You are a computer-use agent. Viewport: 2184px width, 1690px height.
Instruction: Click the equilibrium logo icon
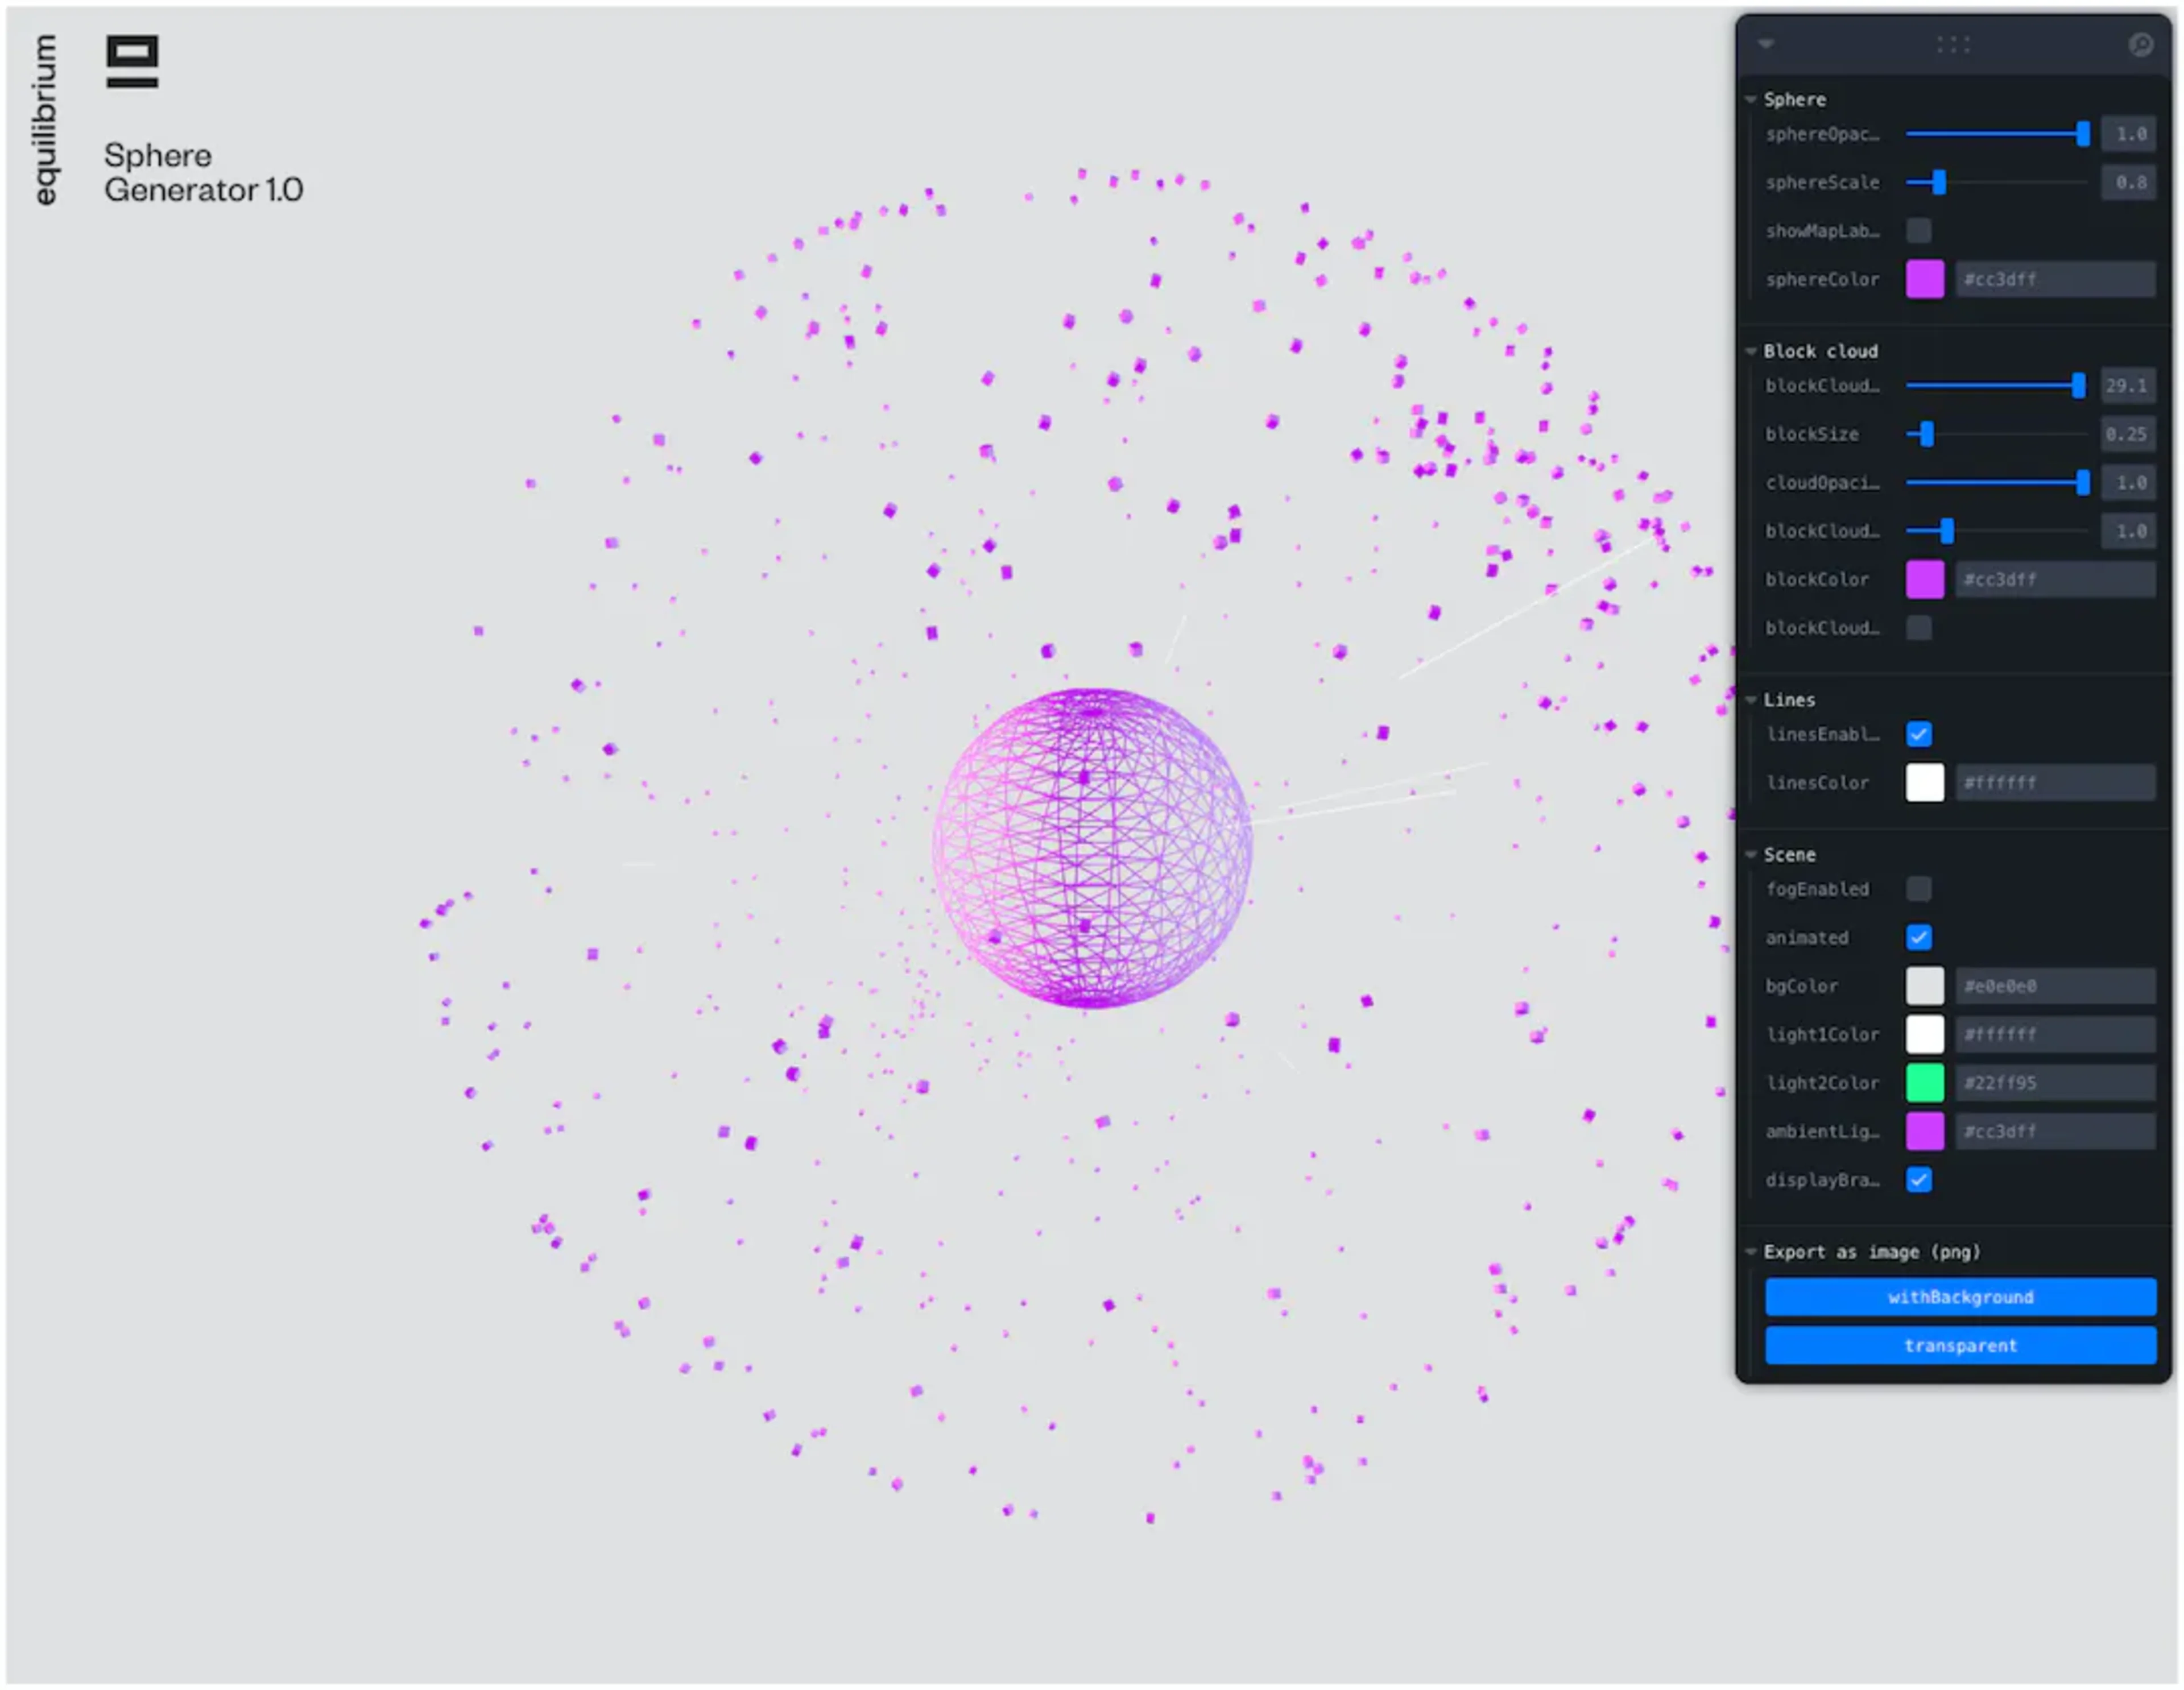pyautogui.click(x=132, y=62)
